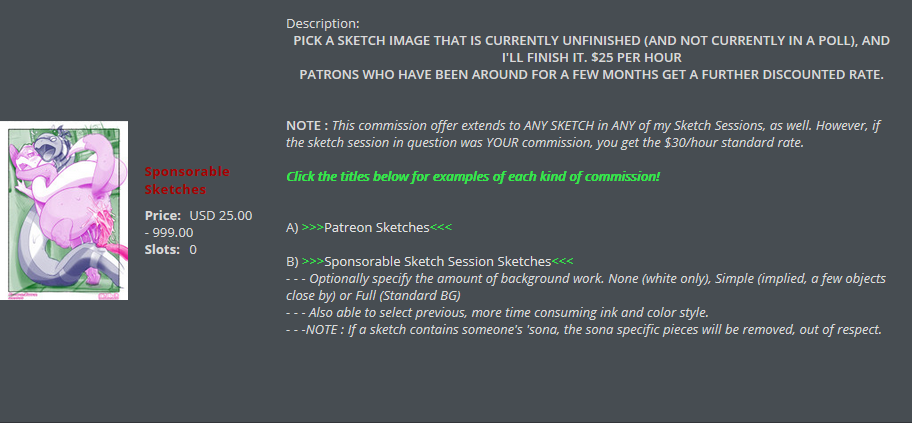Open the Patreon Sketches examples link
This screenshot has width=912, height=423.
pos(377,228)
